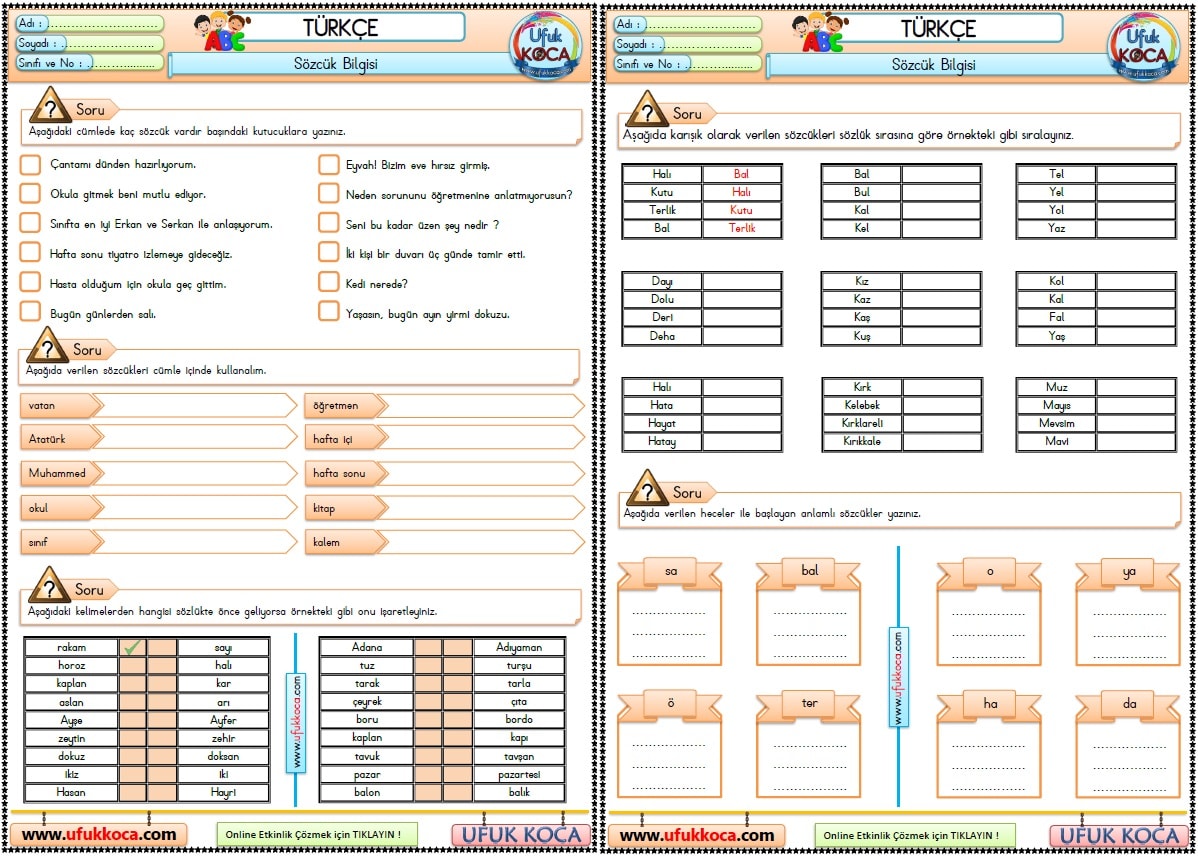1198x857 pixels.
Task: Mark the orange cell next to 'Adana'
Action: (x=428, y=647)
